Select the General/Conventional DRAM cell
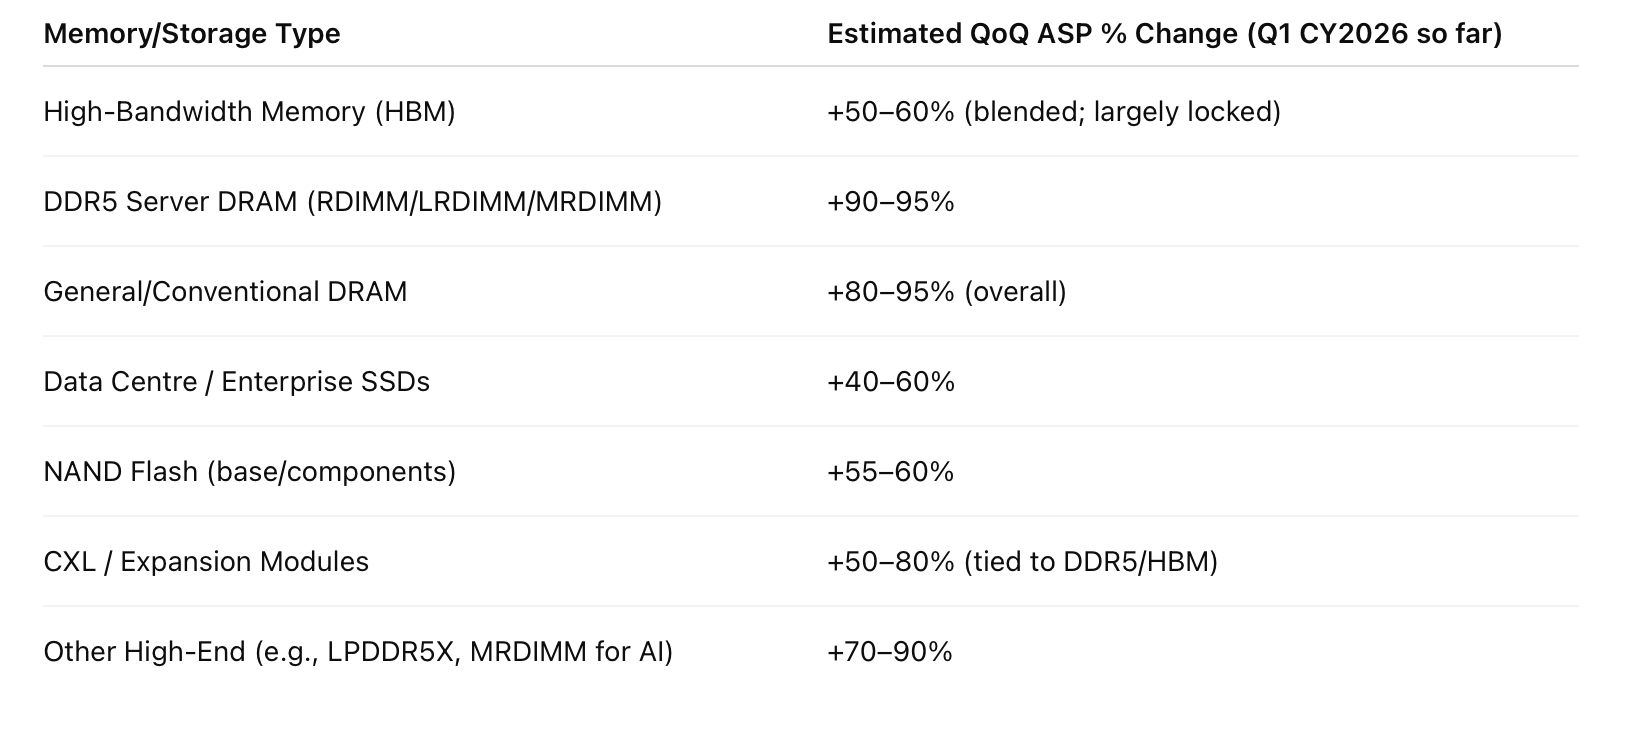 click(x=225, y=292)
